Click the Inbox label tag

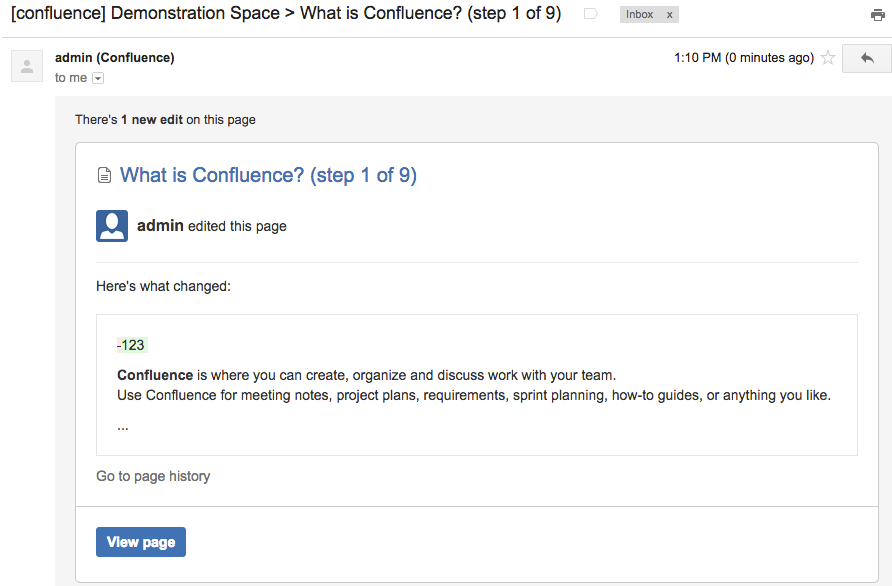[x=640, y=15]
